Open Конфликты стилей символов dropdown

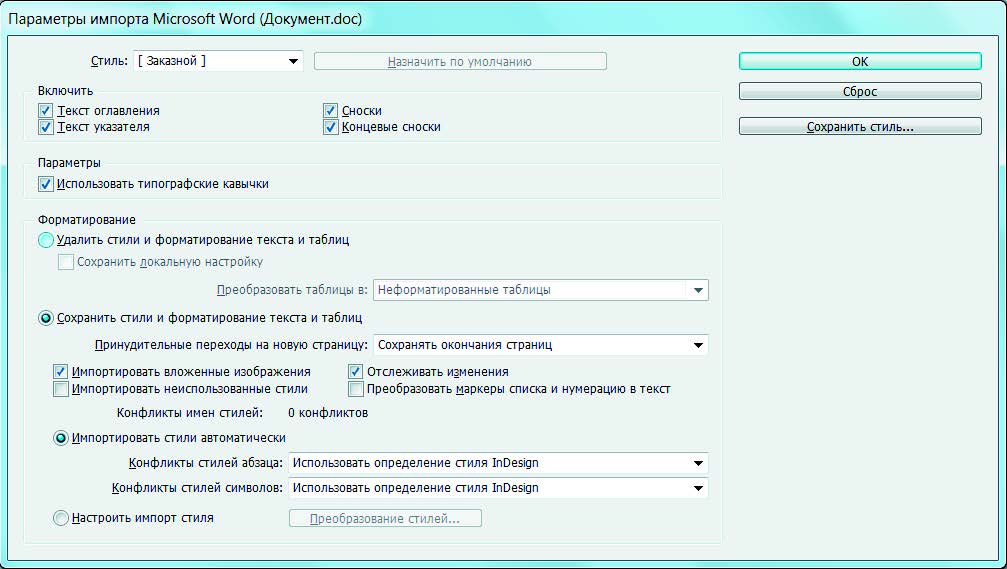click(498, 488)
